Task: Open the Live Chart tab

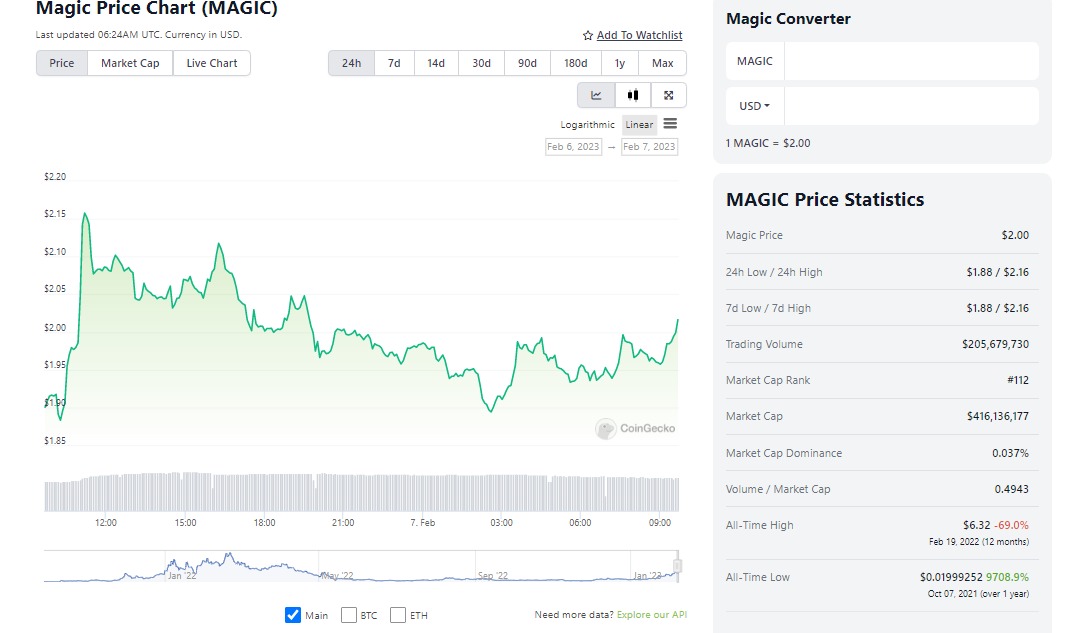Action: click(211, 63)
